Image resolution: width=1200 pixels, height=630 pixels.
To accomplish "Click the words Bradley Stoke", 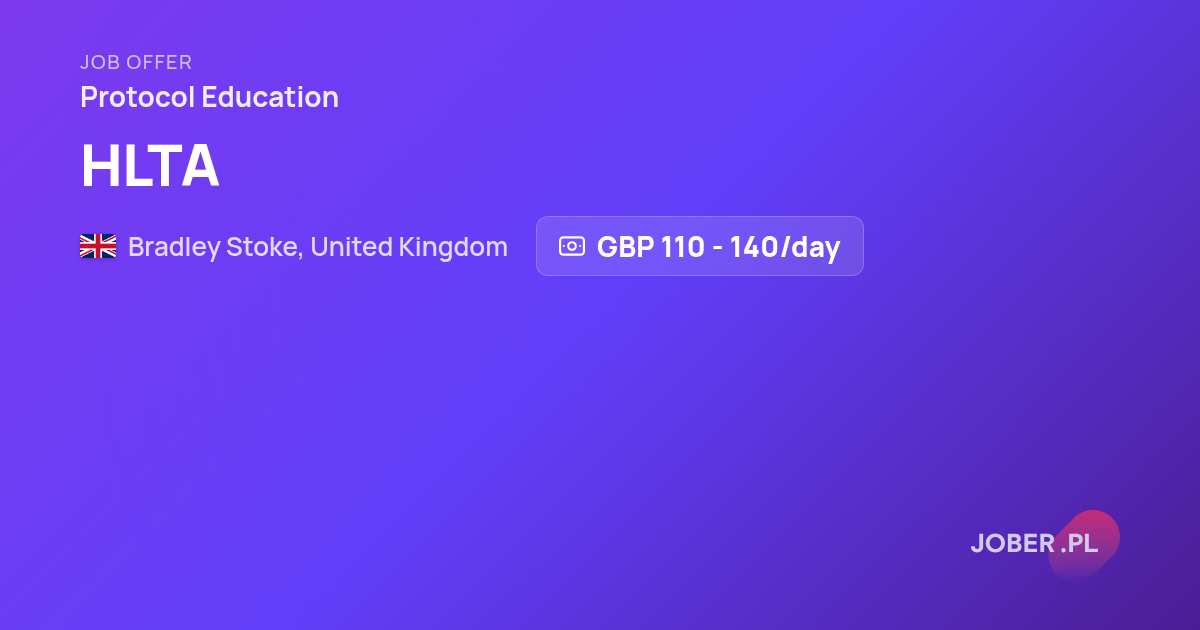I will coord(213,247).
